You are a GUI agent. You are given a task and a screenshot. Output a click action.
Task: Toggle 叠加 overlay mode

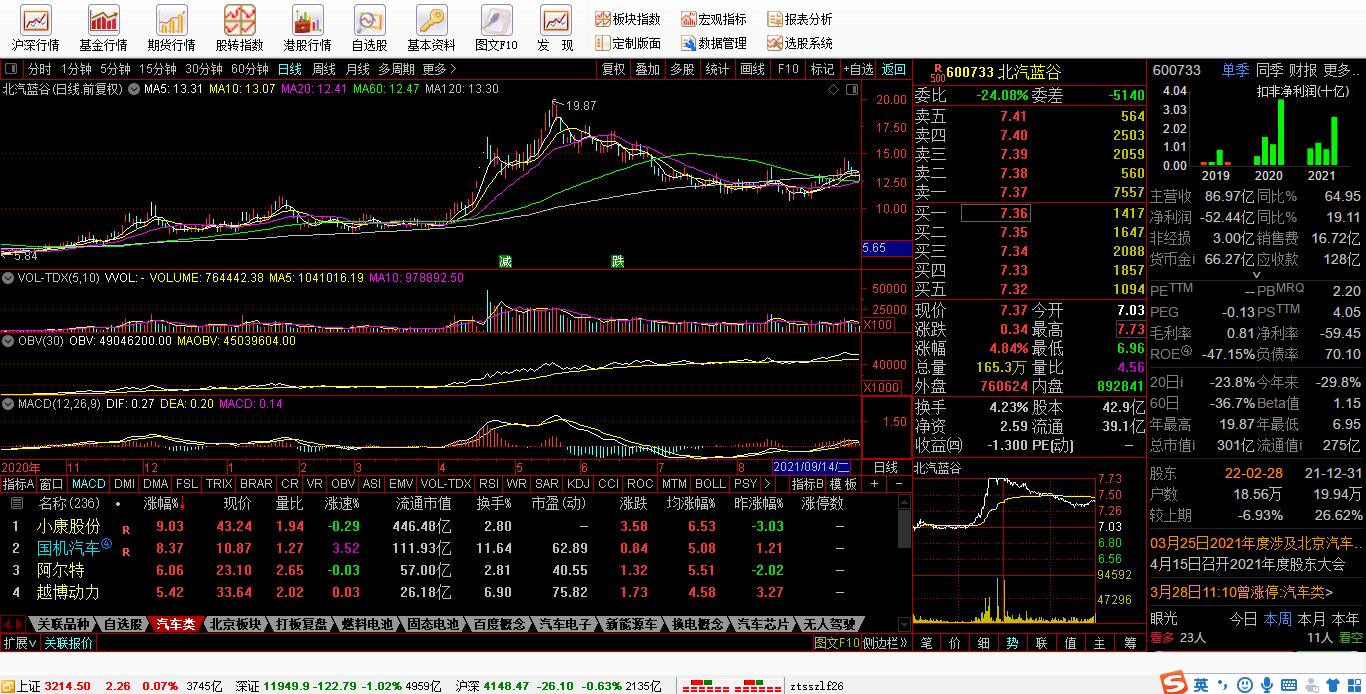[648, 69]
